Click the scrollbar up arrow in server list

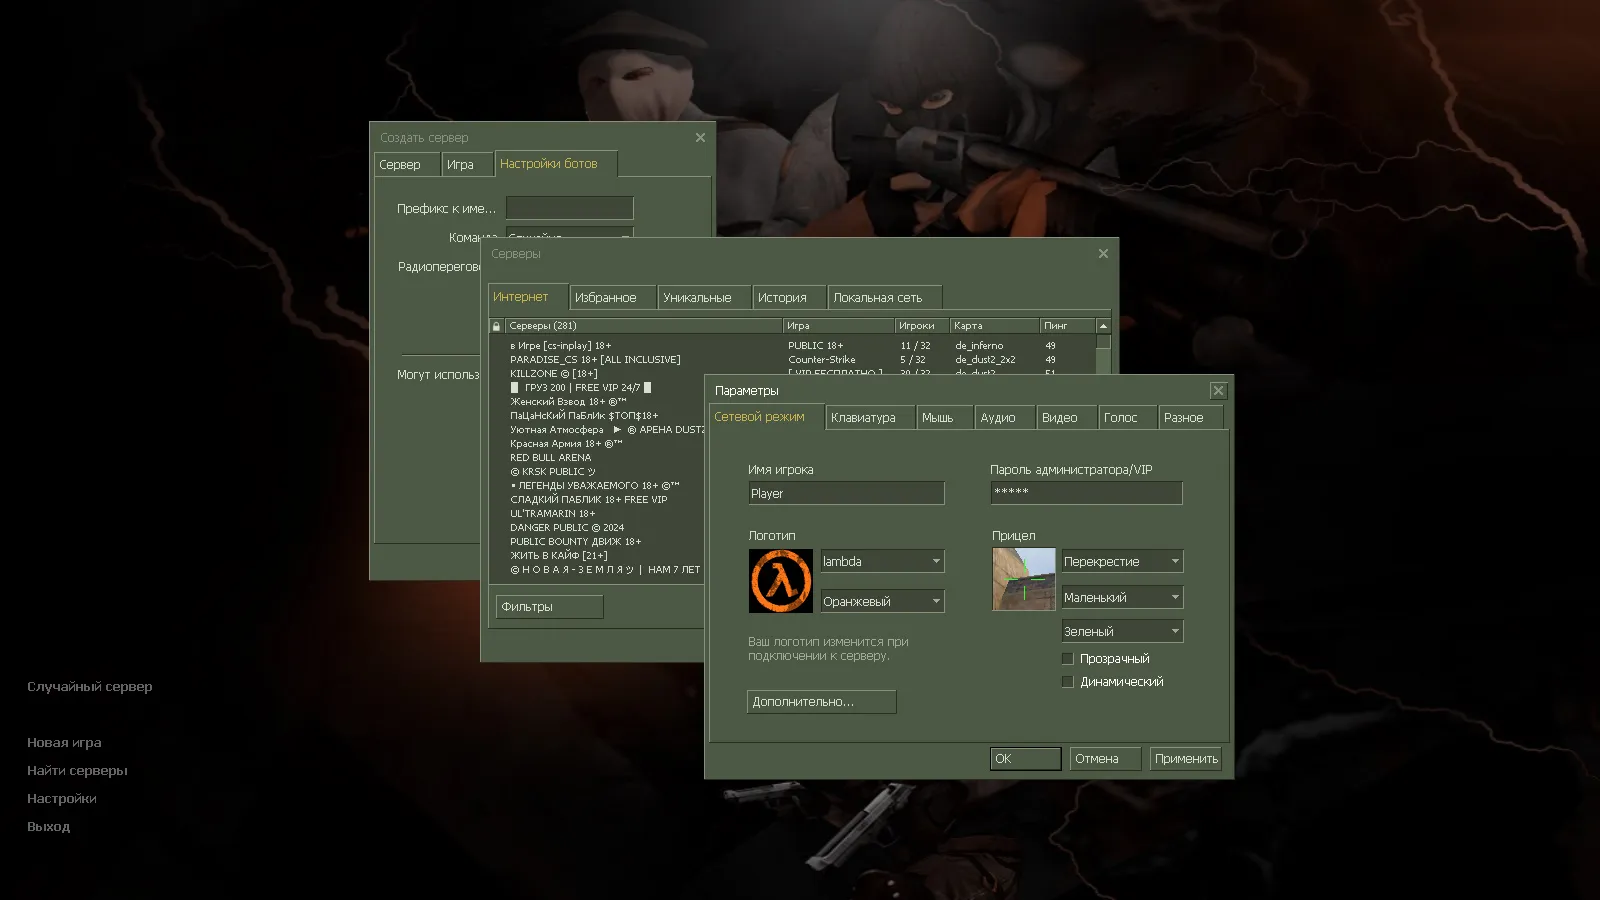pyautogui.click(x=1101, y=324)
